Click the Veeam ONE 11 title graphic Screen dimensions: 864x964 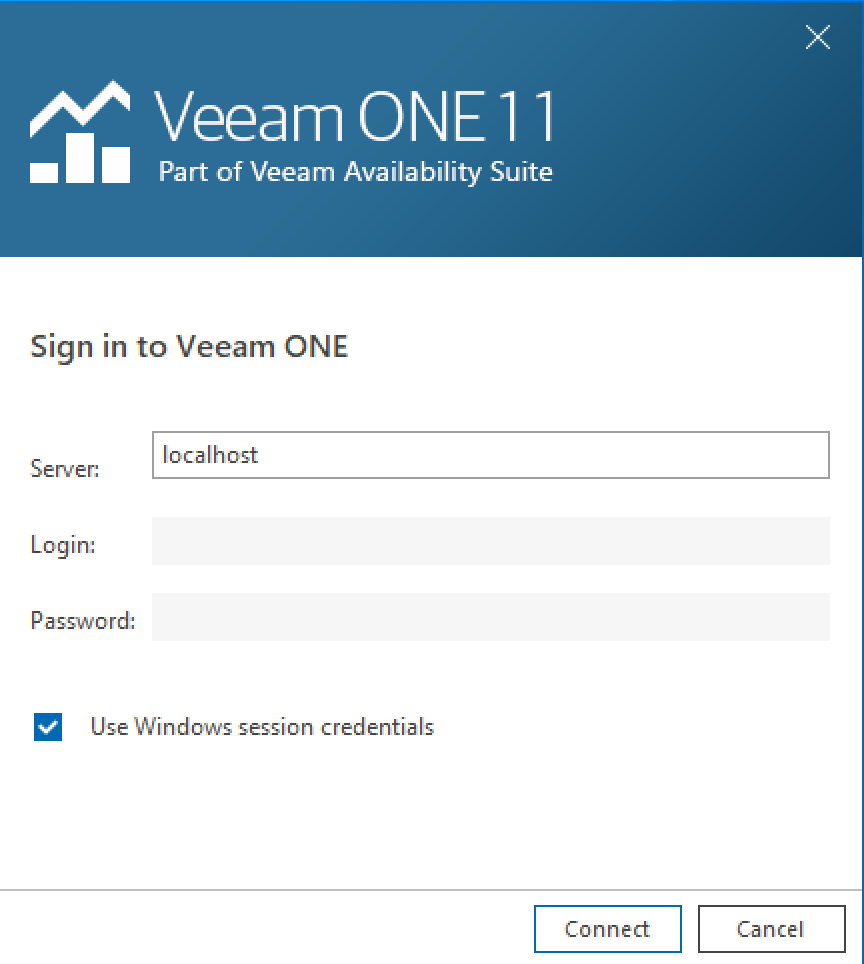click(x=355, y=115)
